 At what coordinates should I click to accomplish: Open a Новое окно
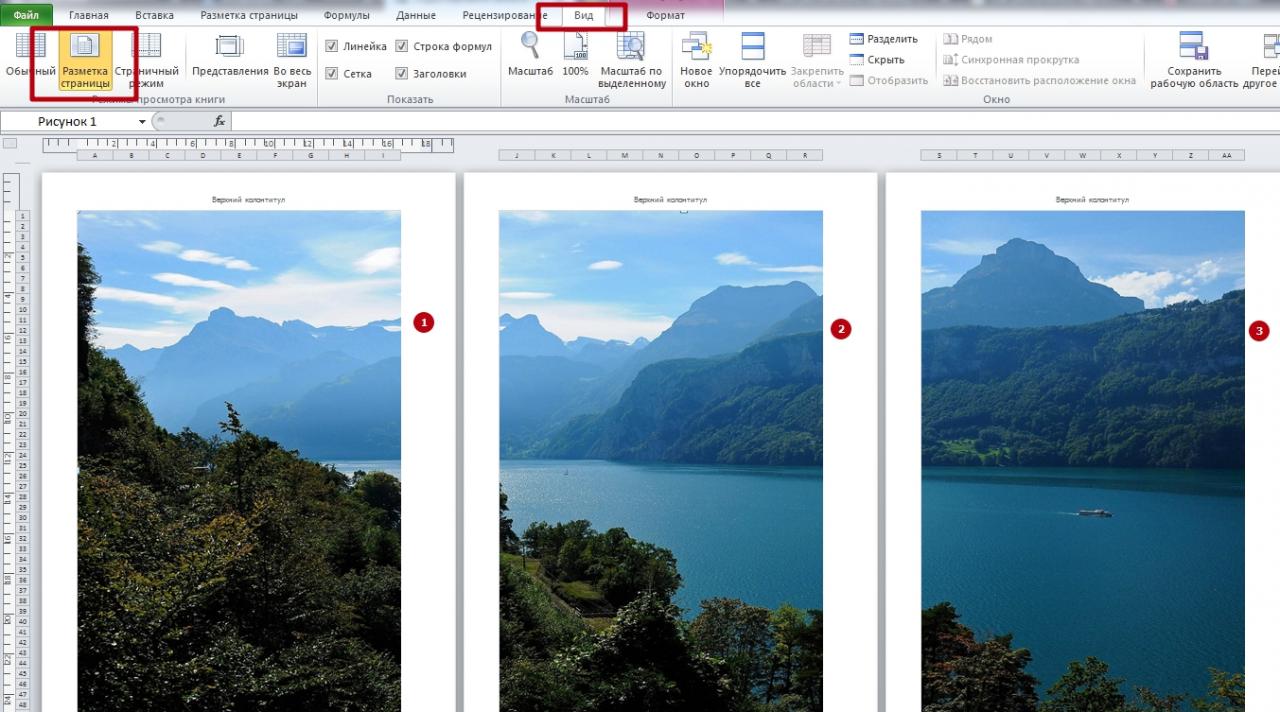point(696,47)
